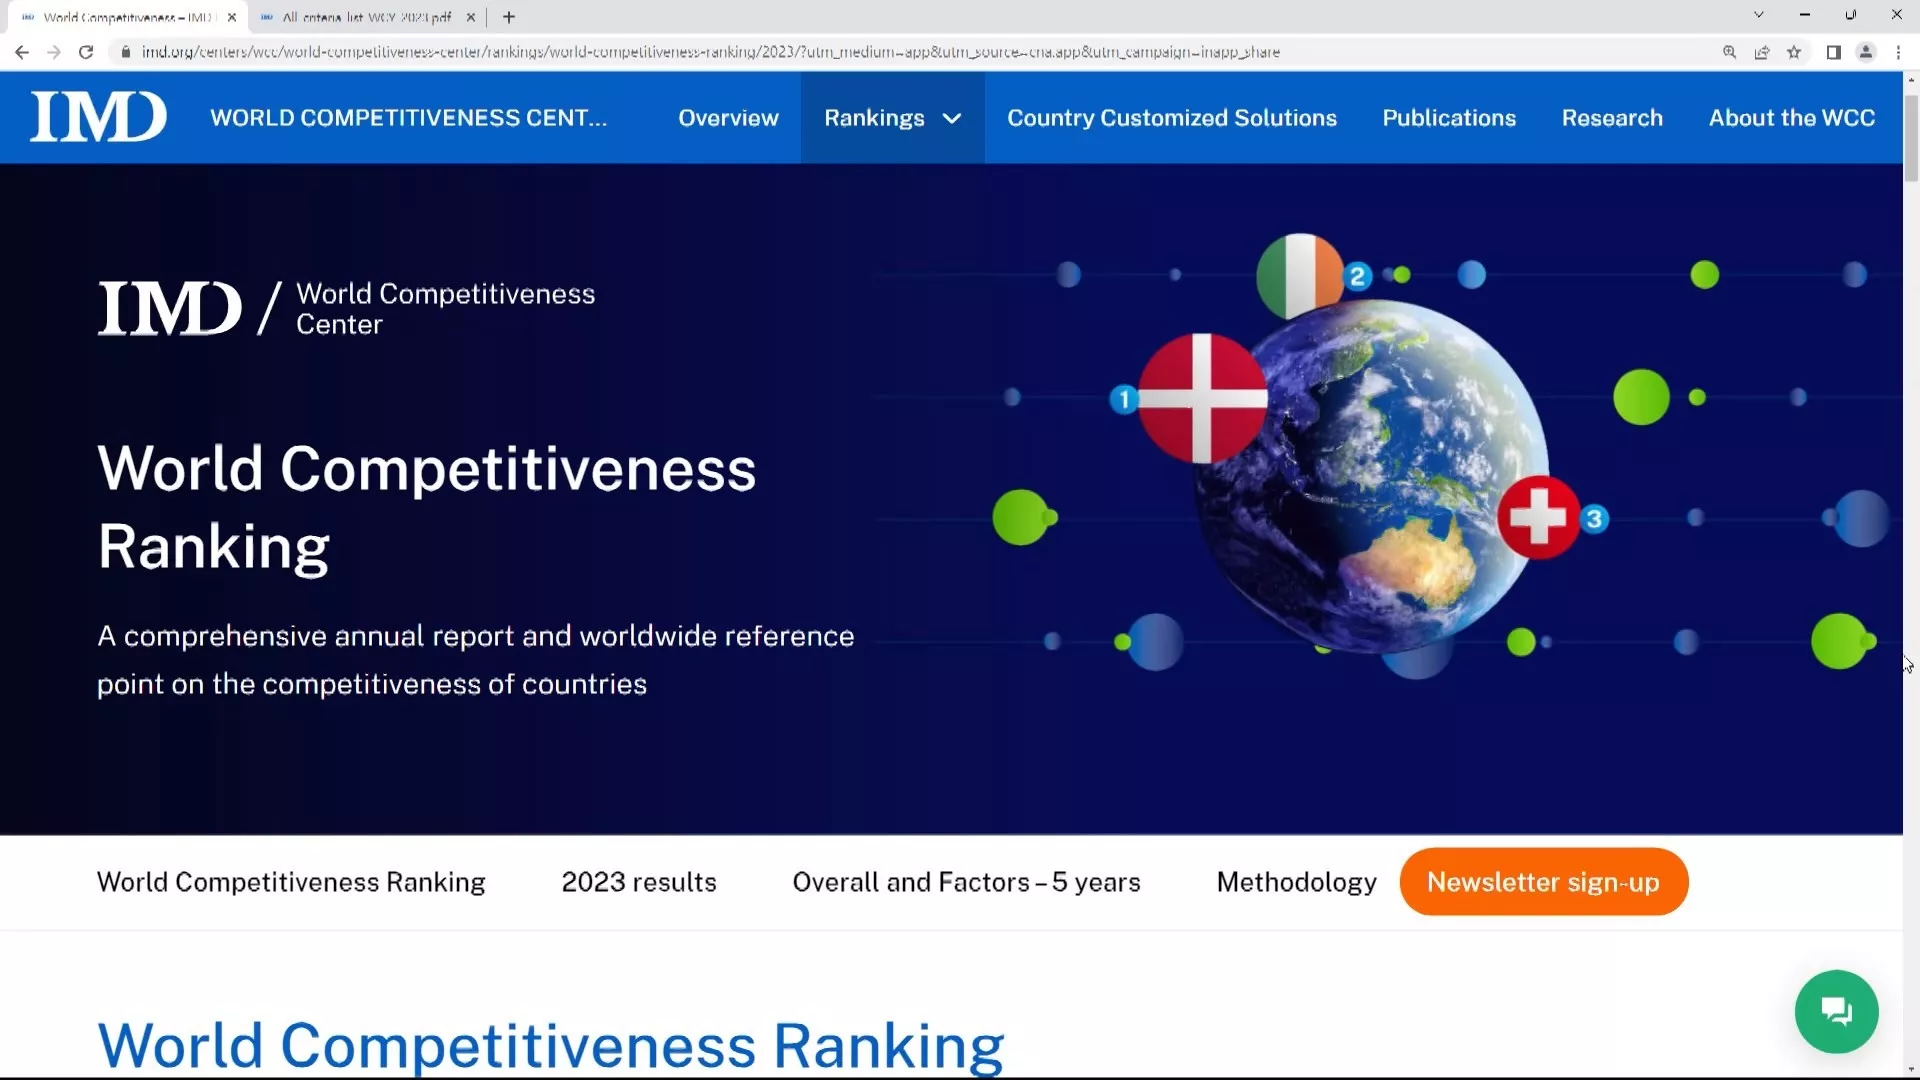Click the address bar URL field

click(710, 52)
